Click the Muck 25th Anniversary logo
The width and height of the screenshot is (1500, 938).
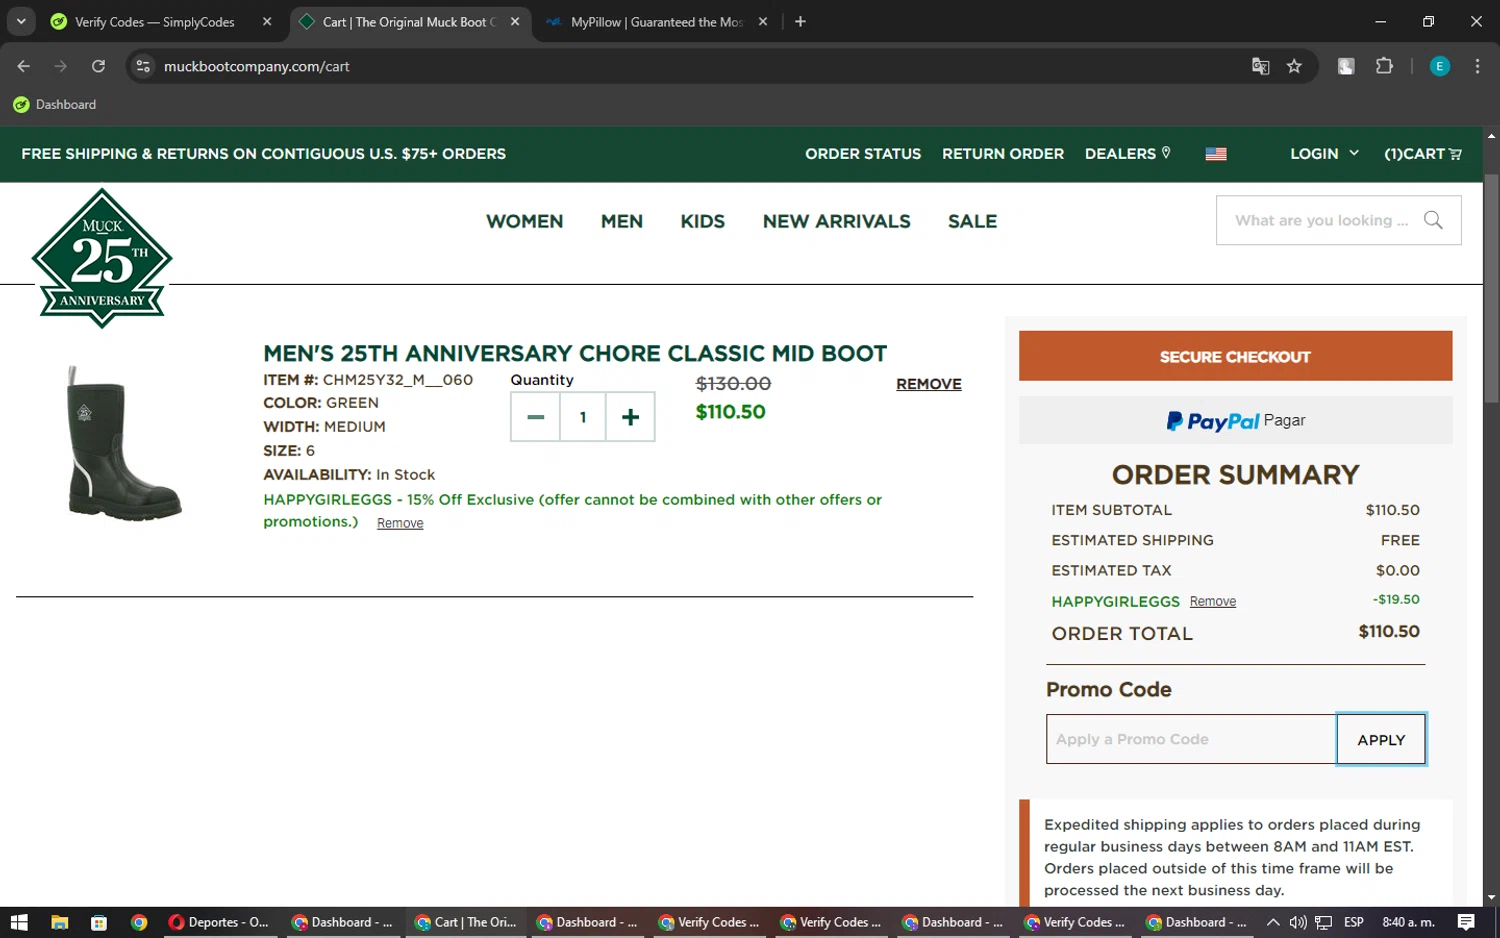[x=102, y=258]
